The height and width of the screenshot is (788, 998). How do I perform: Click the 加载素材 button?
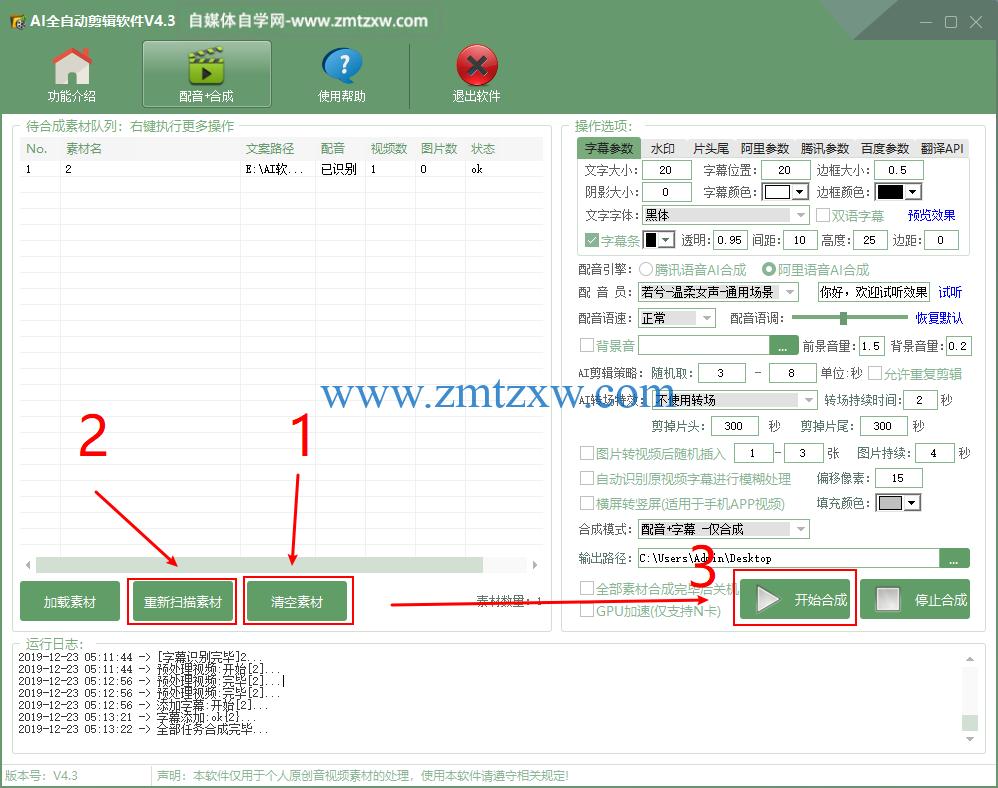pyautogui.click(x=68, y=601)
